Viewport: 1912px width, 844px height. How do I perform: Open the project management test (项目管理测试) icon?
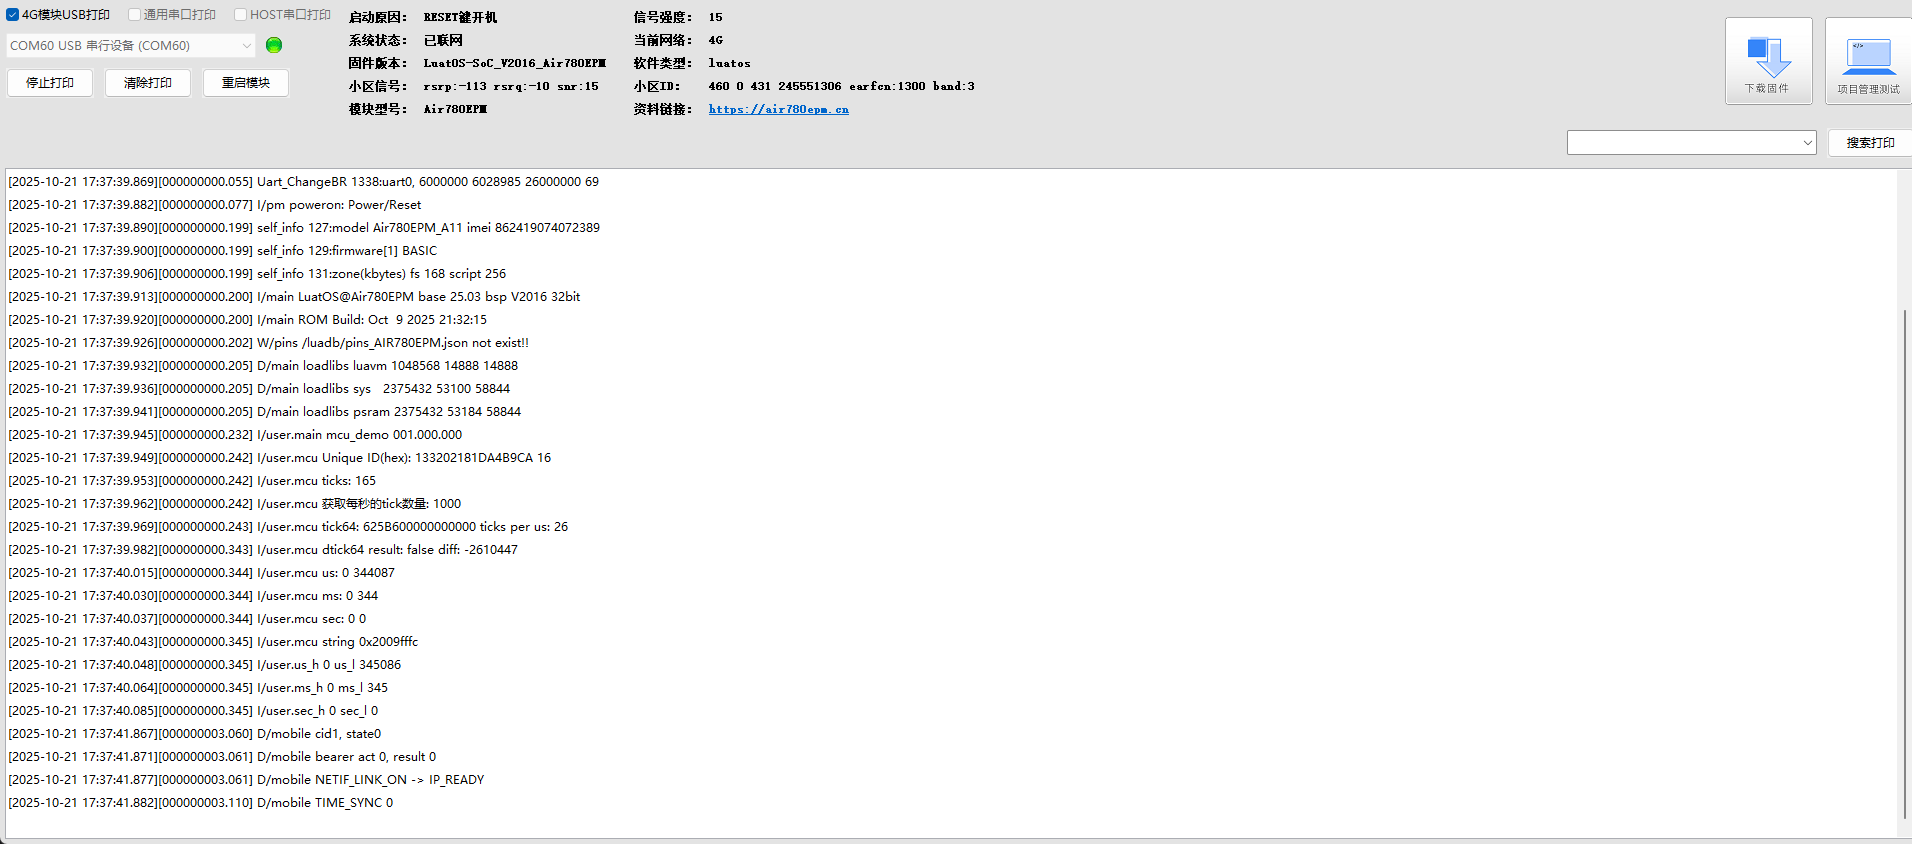1867,60
